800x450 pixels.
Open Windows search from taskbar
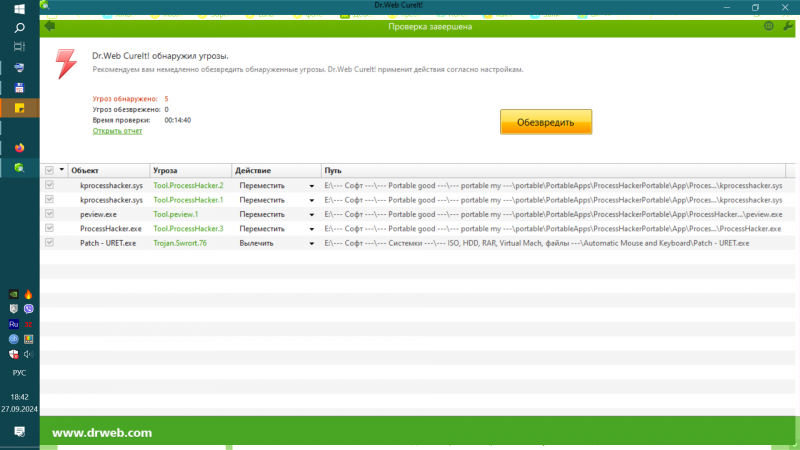tap(19, 28)
